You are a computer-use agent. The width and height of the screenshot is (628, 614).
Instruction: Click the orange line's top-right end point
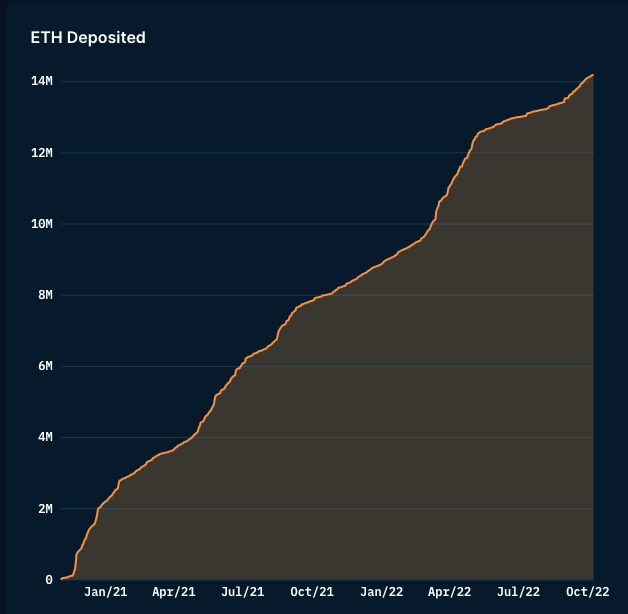(x=593, y=75)
